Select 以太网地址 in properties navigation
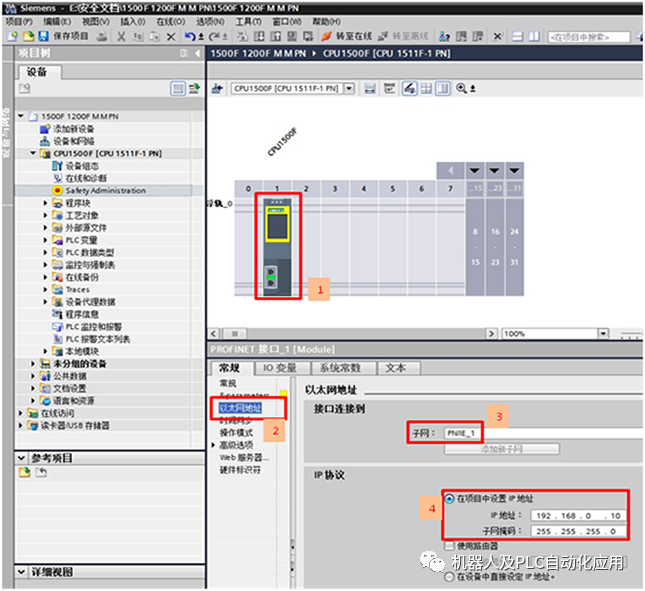Image resolution: width=645 pixels, height=591 pixels. pyautogui.click(x=241, y=408)
